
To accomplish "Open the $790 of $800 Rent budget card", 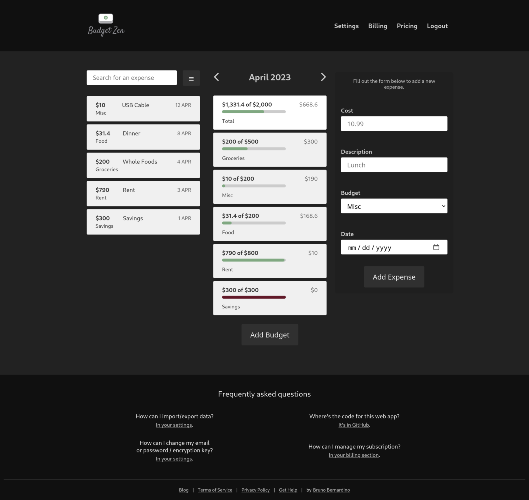I will click(x=270, y=261).
